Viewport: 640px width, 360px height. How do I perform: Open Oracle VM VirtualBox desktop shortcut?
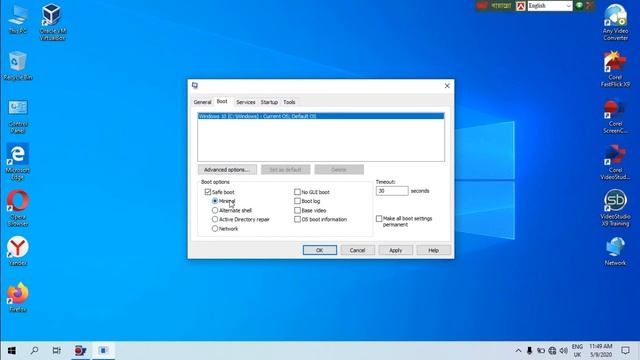coord(52,22)
